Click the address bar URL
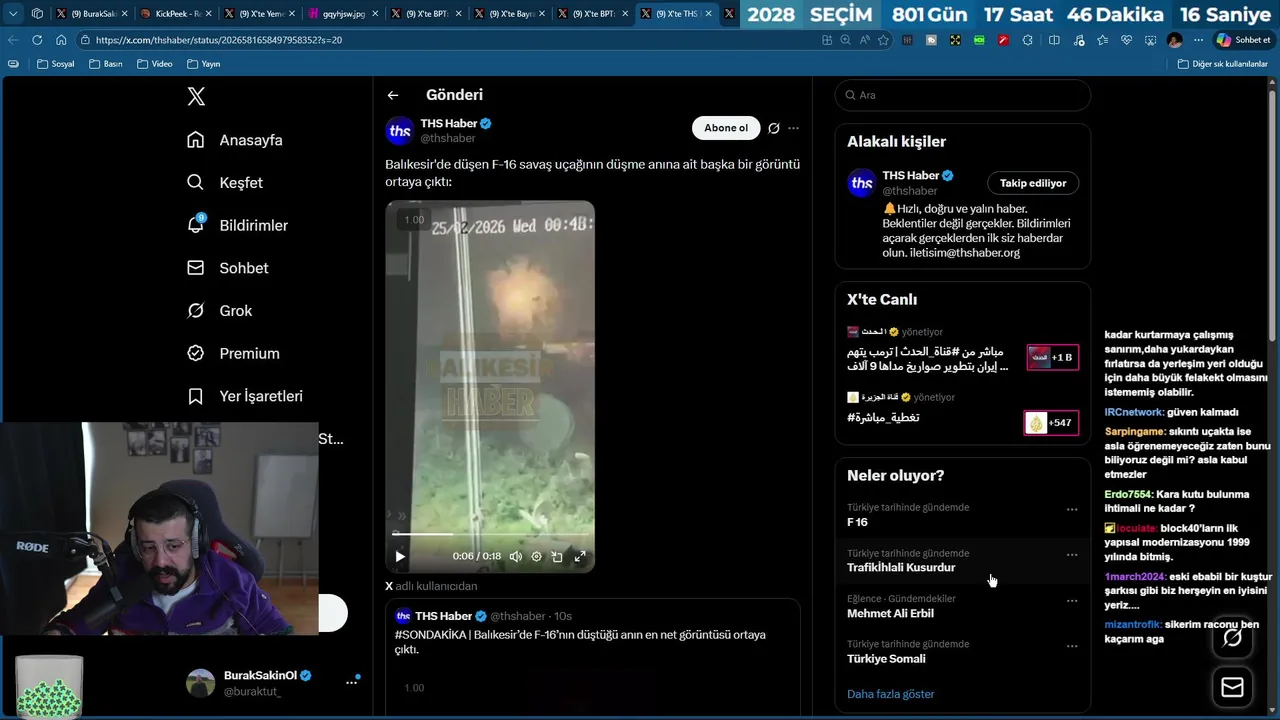Image resolution: width=1280 pixels, height=720 pixels. (219, 40)
